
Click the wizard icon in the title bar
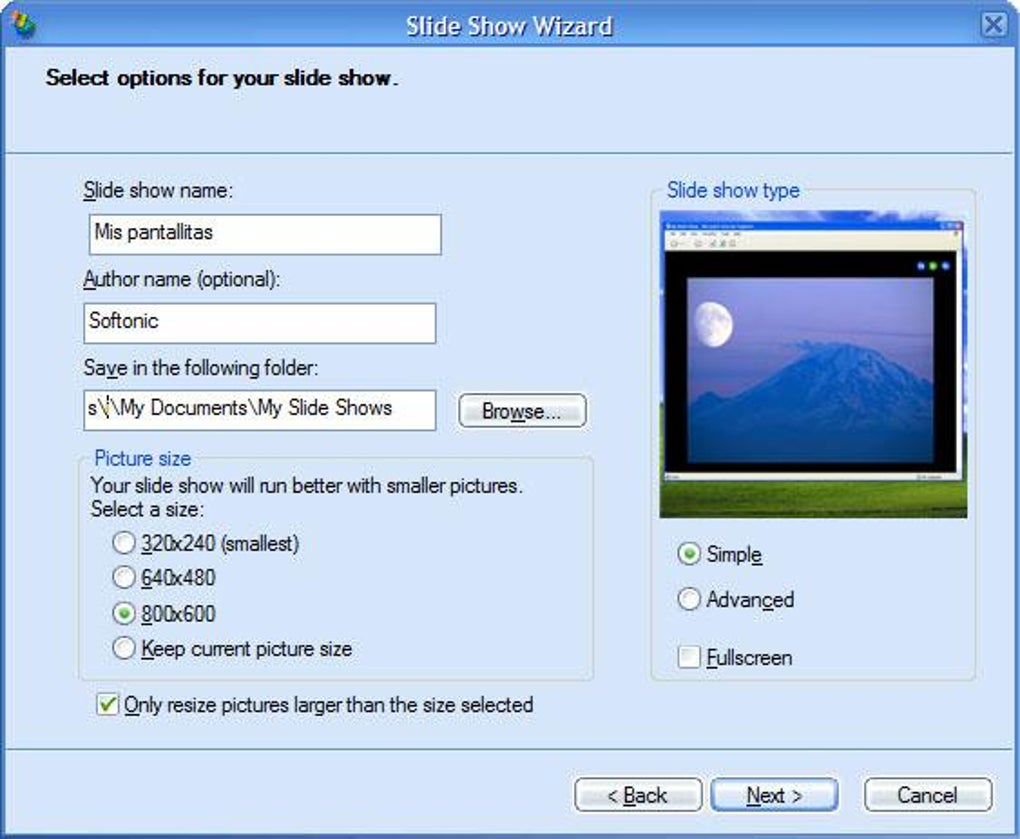coord(23,25)
